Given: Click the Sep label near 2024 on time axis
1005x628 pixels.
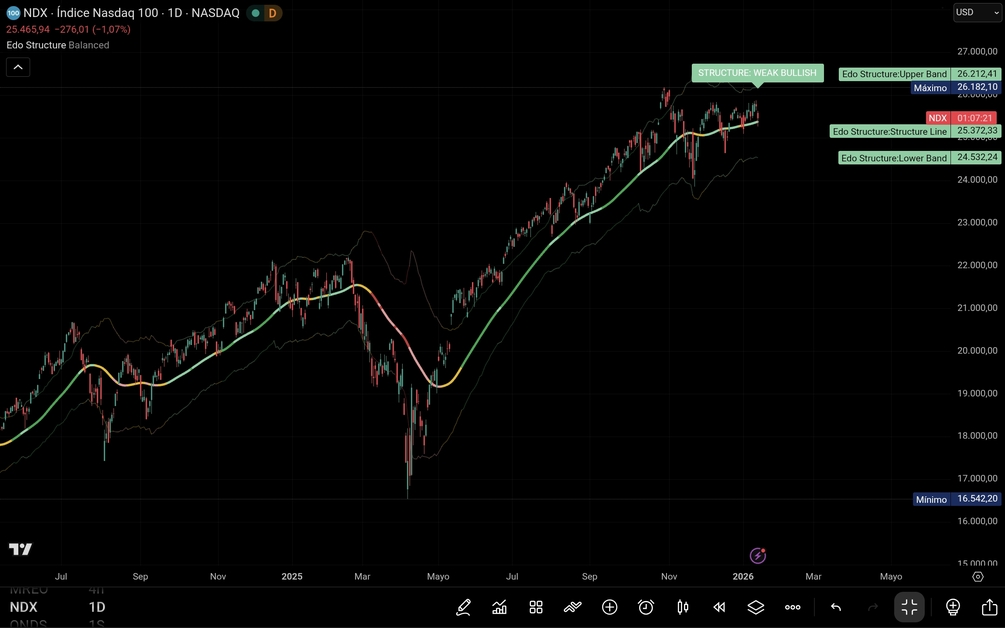Looking at the screenshot, I should (140, 577).
